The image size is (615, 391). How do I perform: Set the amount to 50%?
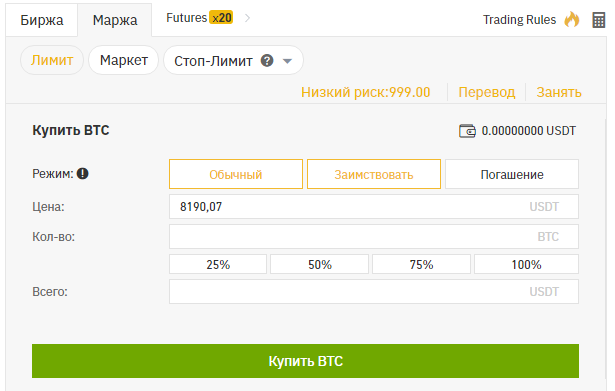click(320, 264)
